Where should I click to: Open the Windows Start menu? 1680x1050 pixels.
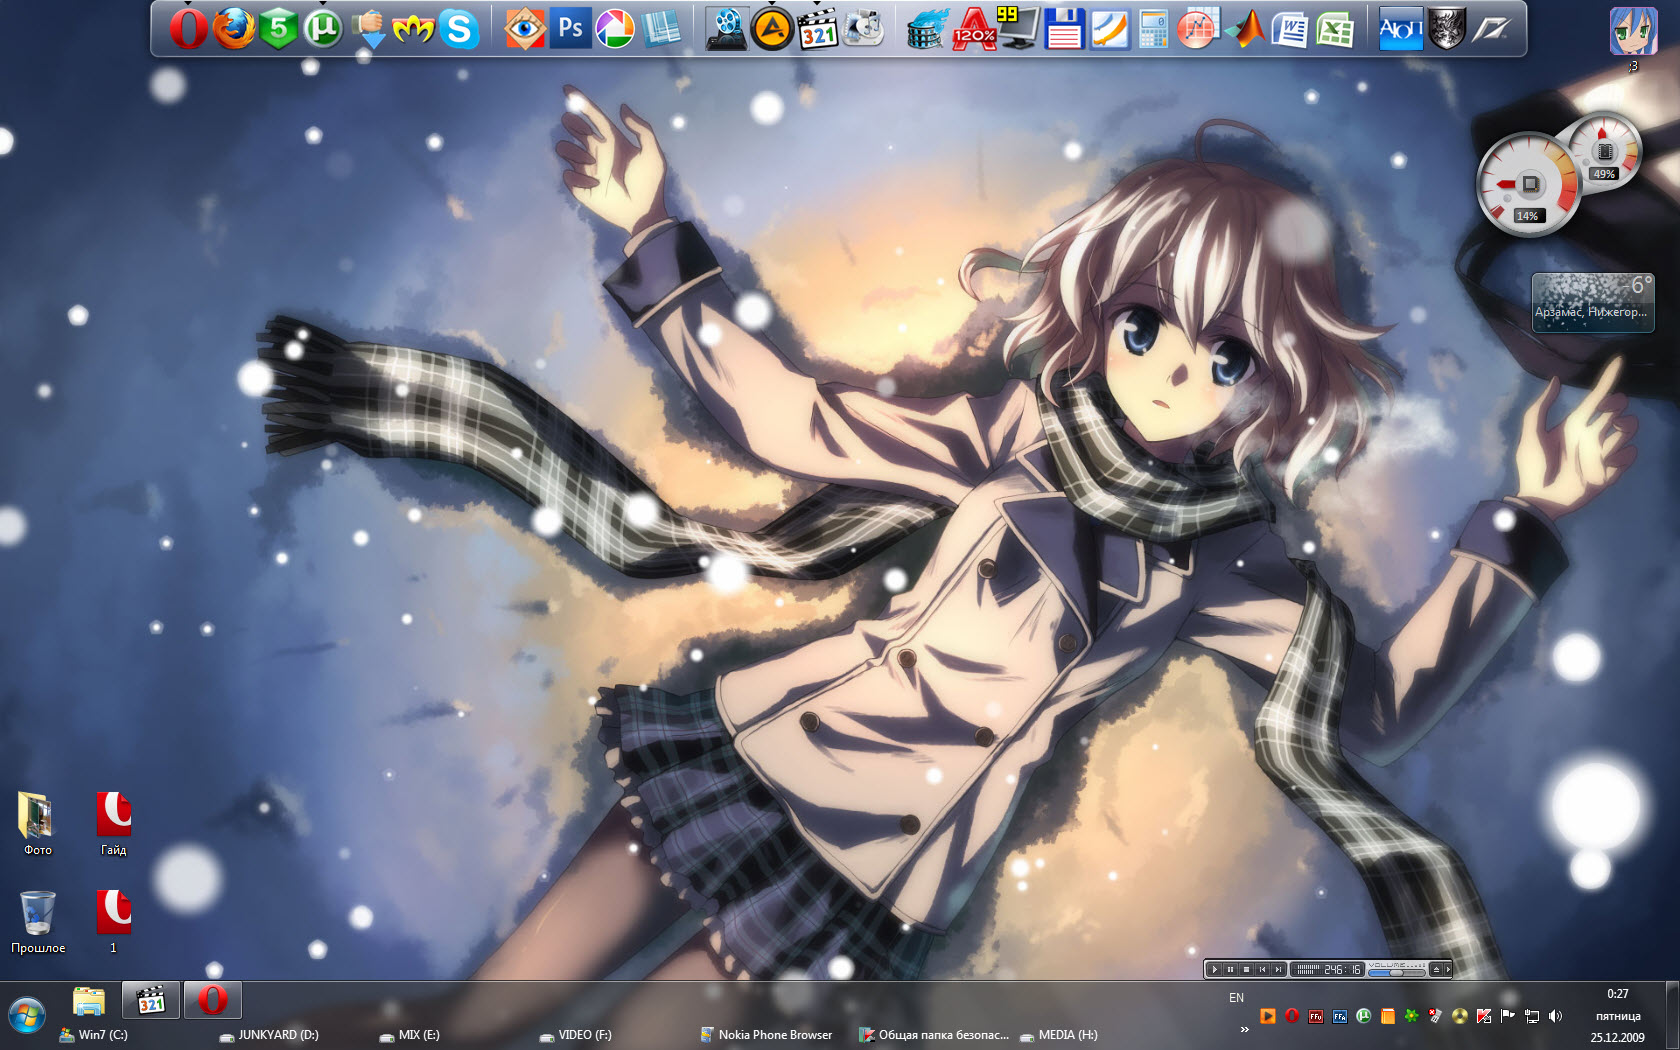[x=27, y=1016]
